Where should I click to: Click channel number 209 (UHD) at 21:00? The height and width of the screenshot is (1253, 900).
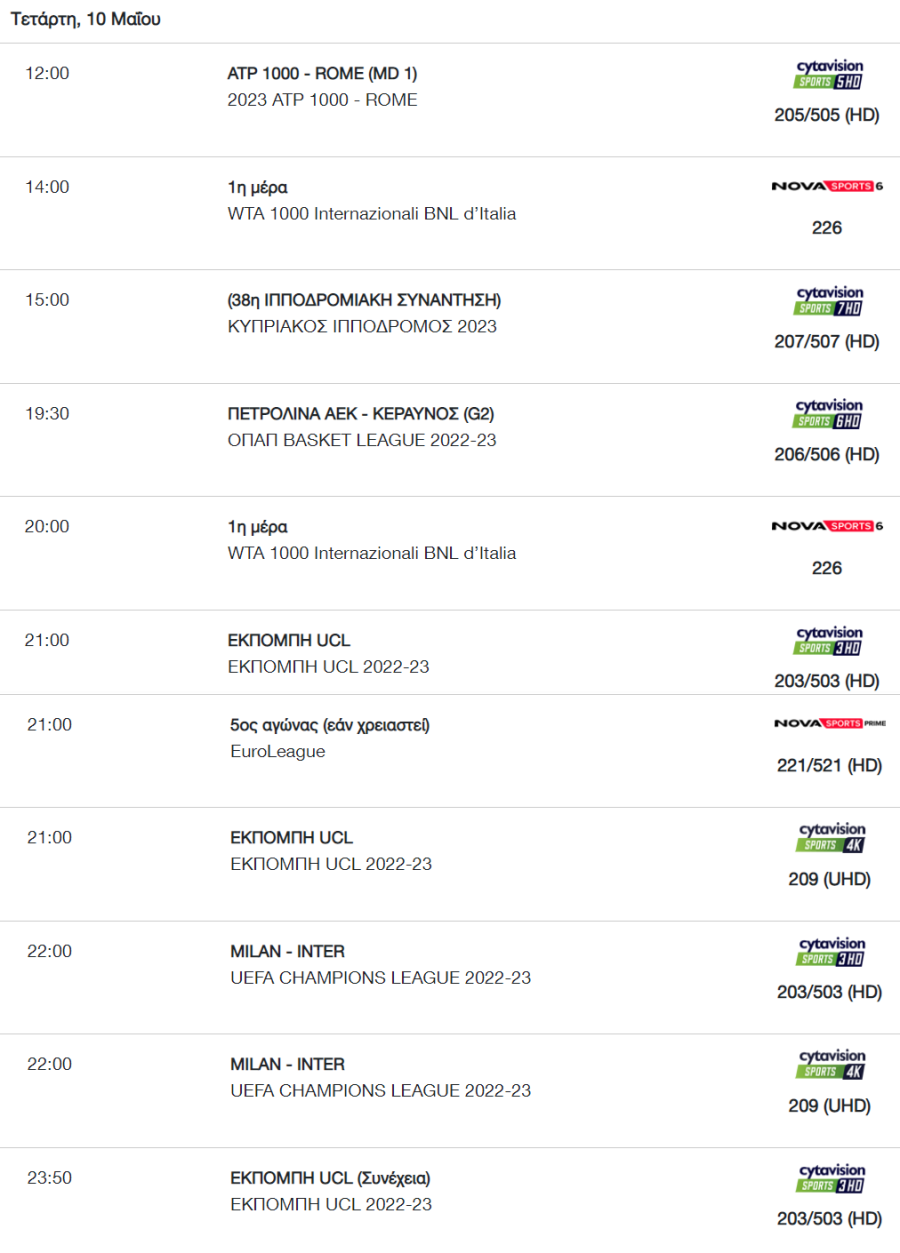tap(830, 879)
